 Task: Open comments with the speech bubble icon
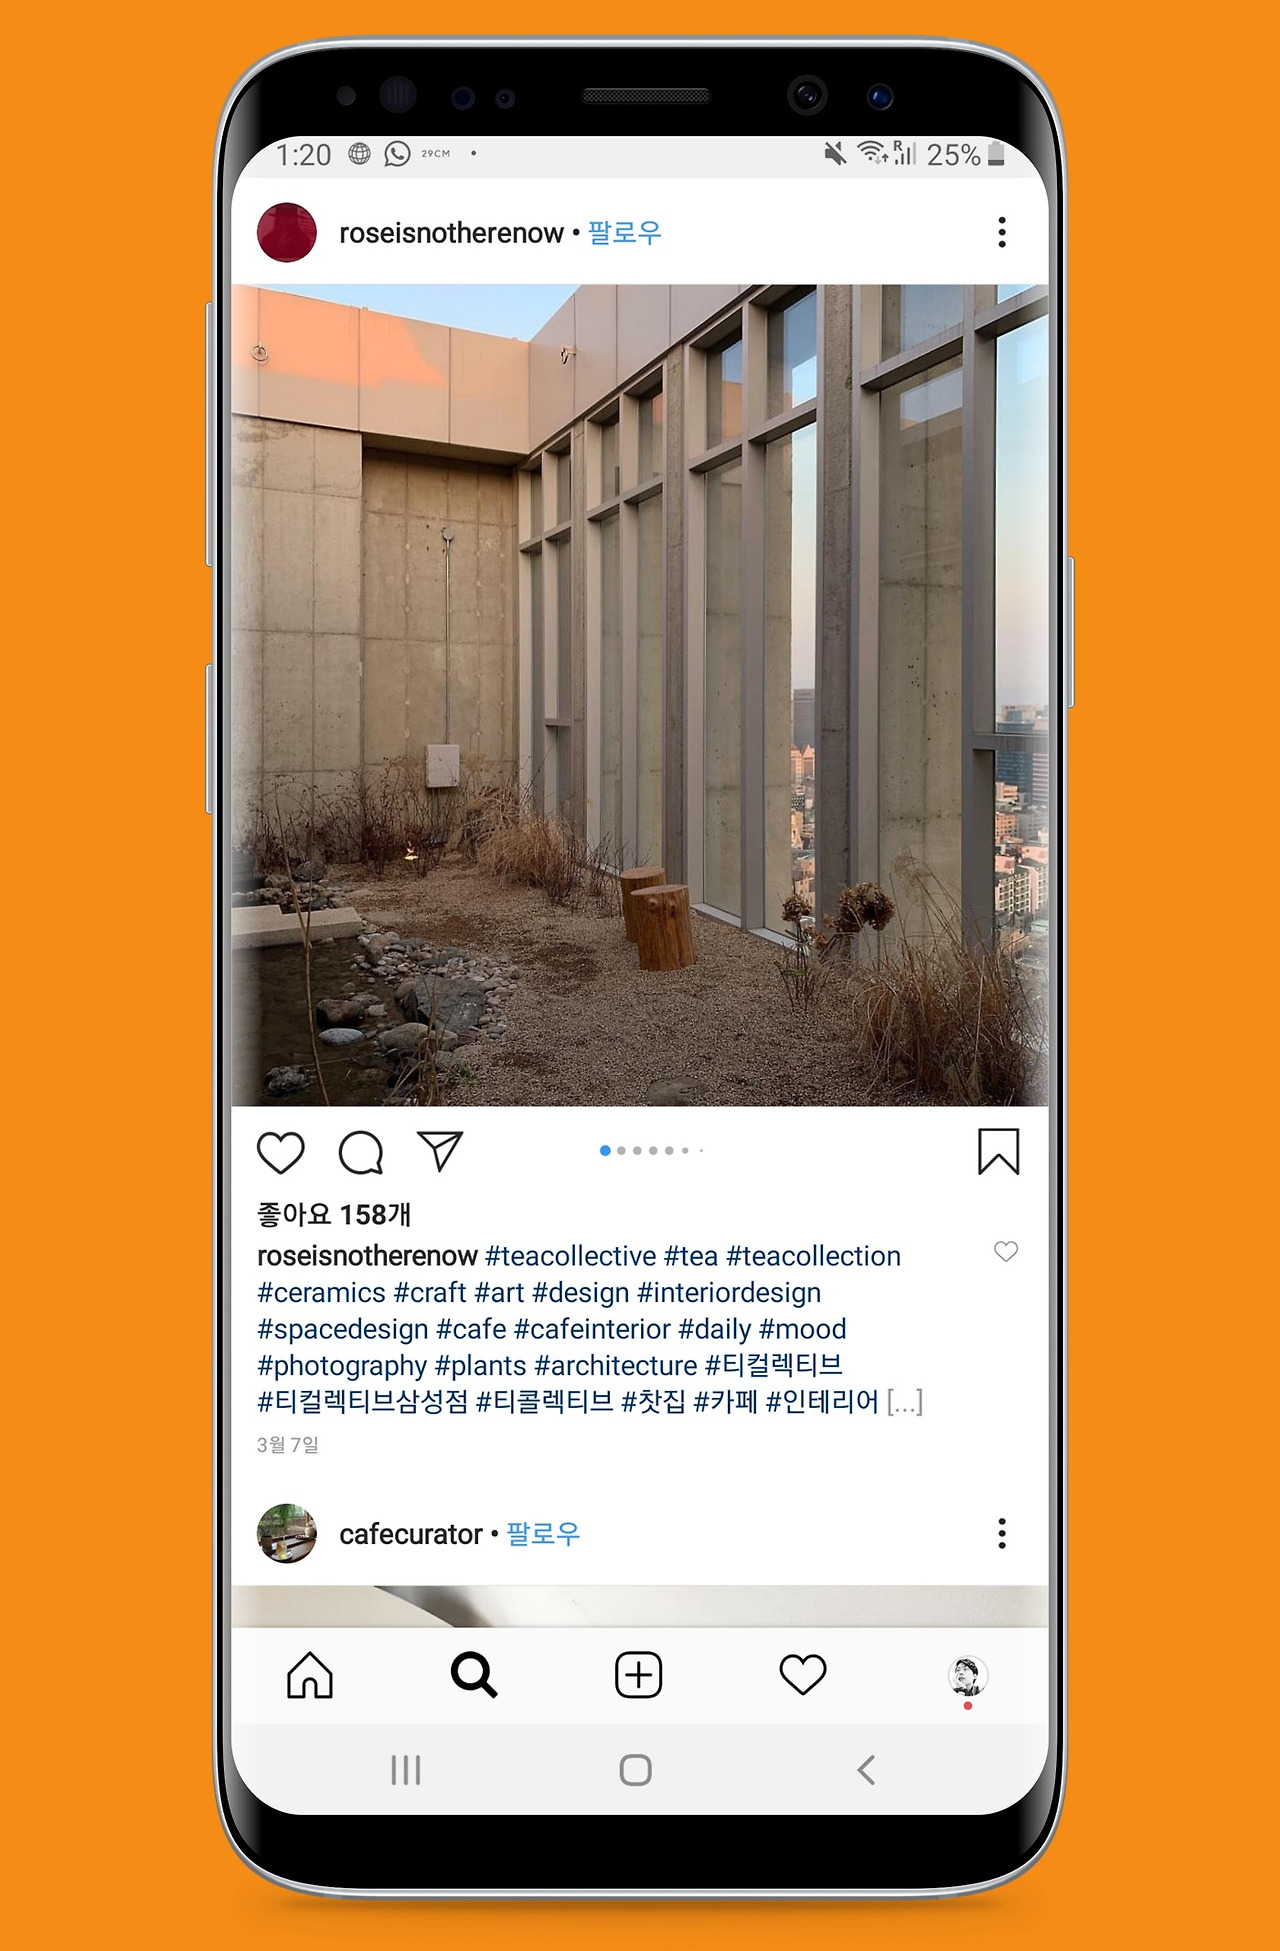point(361,1152)
